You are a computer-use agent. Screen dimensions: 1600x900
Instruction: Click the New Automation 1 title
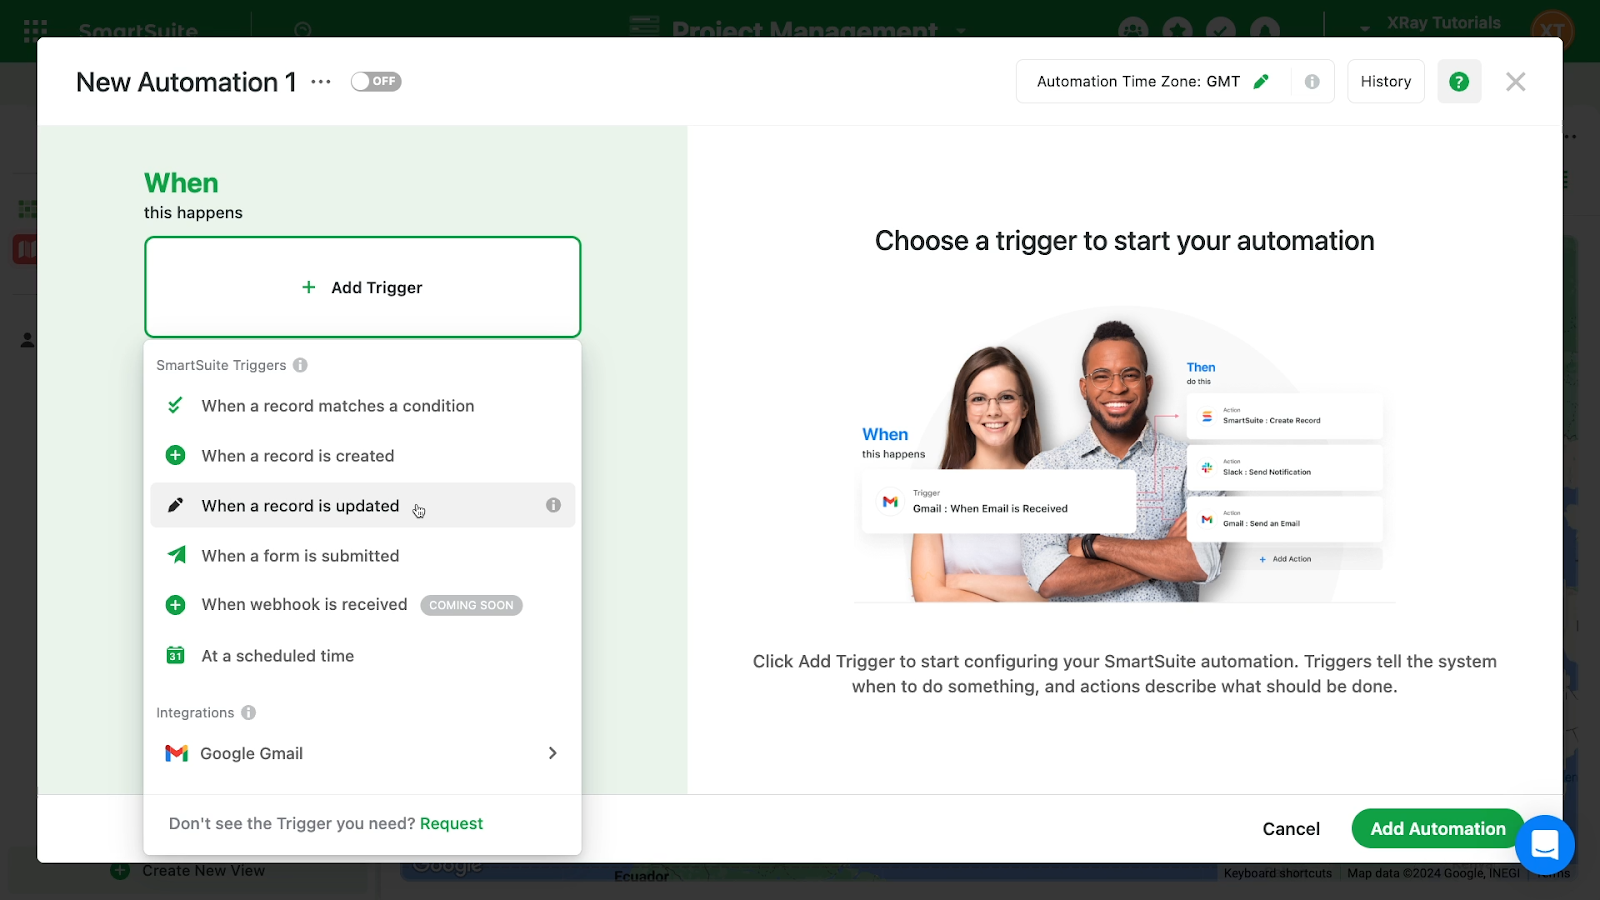tap(186, 82)
